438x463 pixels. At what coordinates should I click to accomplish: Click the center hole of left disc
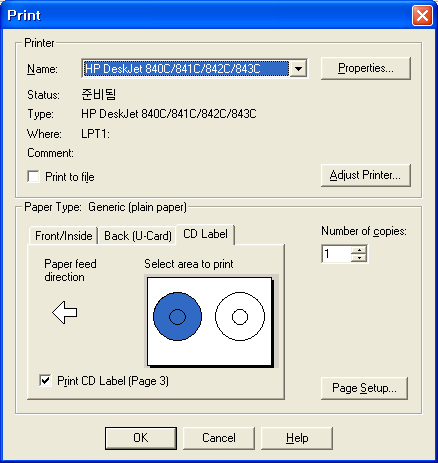177,317
